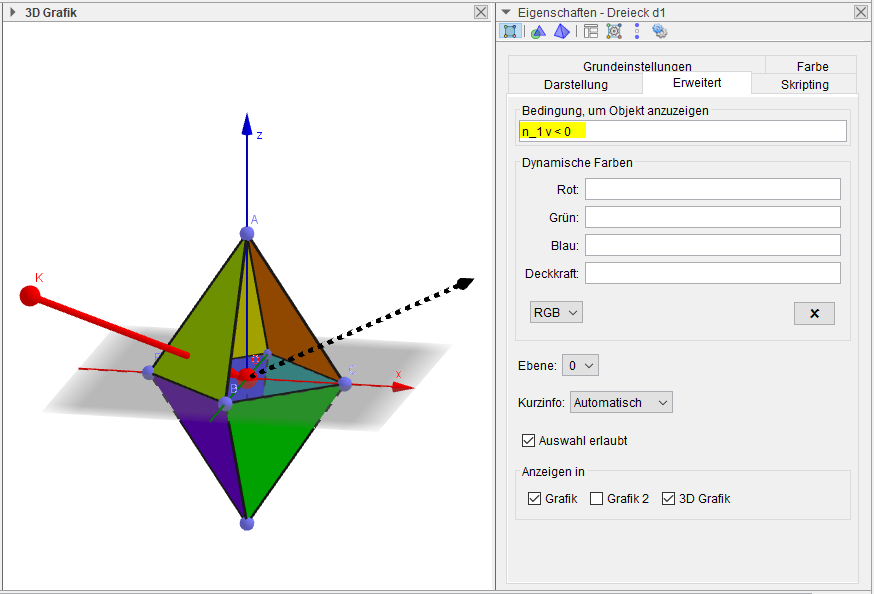
Task: Close the 3D Grafik panel
Action: pyautogui.click(x=481, y=12)
